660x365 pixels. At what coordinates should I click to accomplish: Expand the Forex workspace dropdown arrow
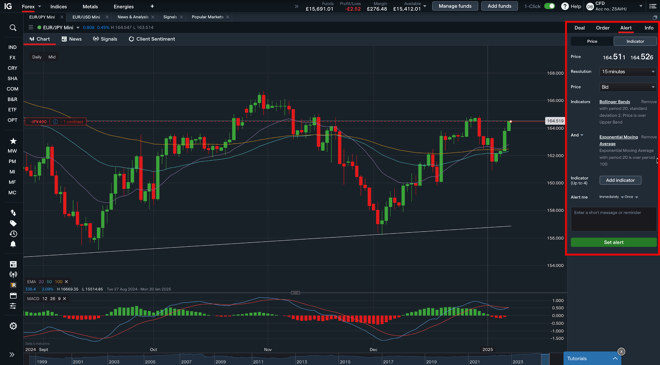click(x=40, y=7)
